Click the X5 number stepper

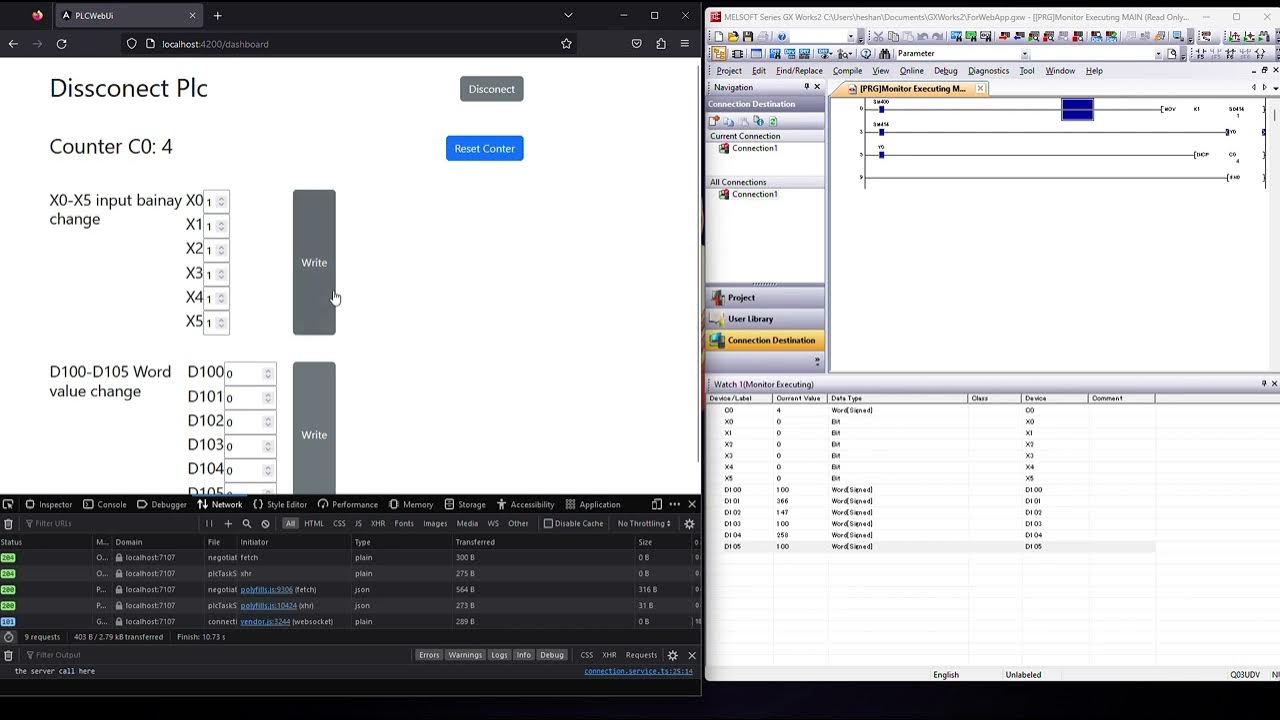[221, 322]
